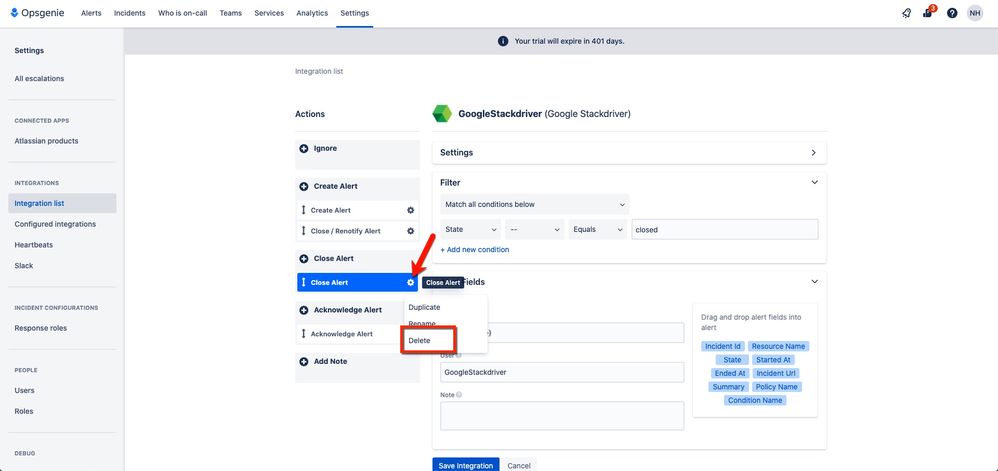Grab drag handle on Create Alert row

pos(304,210)
